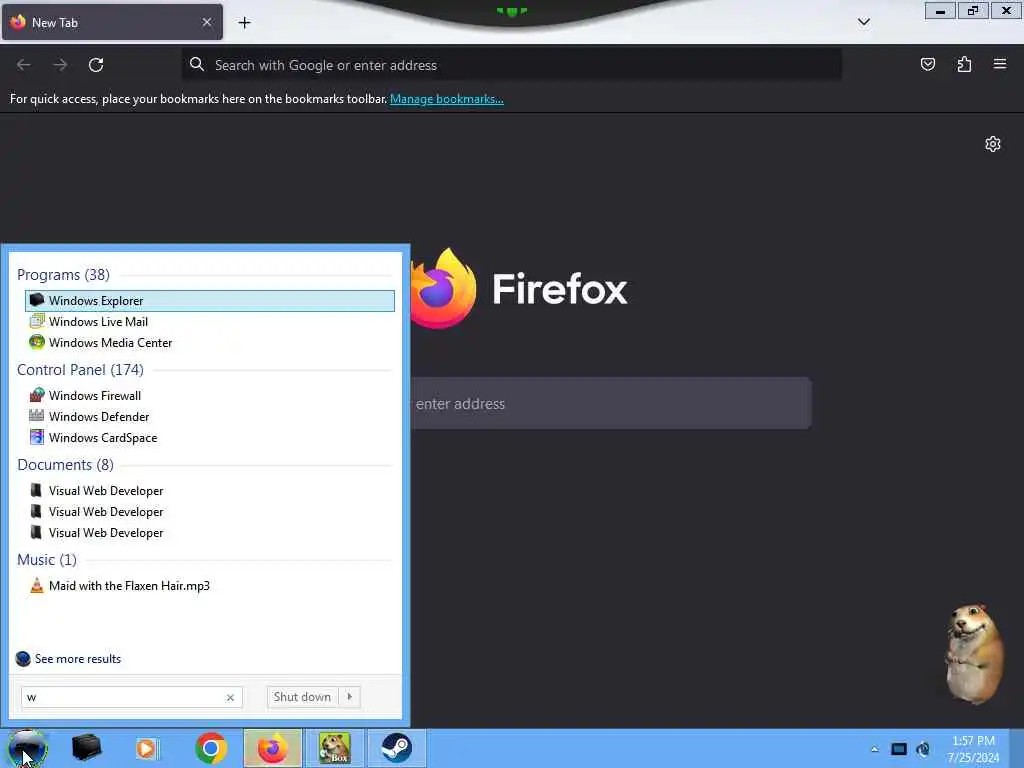1024x768 pixels.
Task: Open new tab personalize gear icon
Action: 993,144
